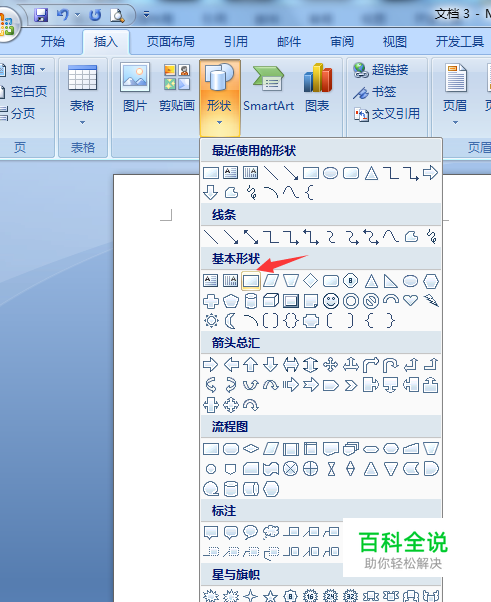491x602 pixels.
Task: Choose the heart shape
Action: pos(410,300)
